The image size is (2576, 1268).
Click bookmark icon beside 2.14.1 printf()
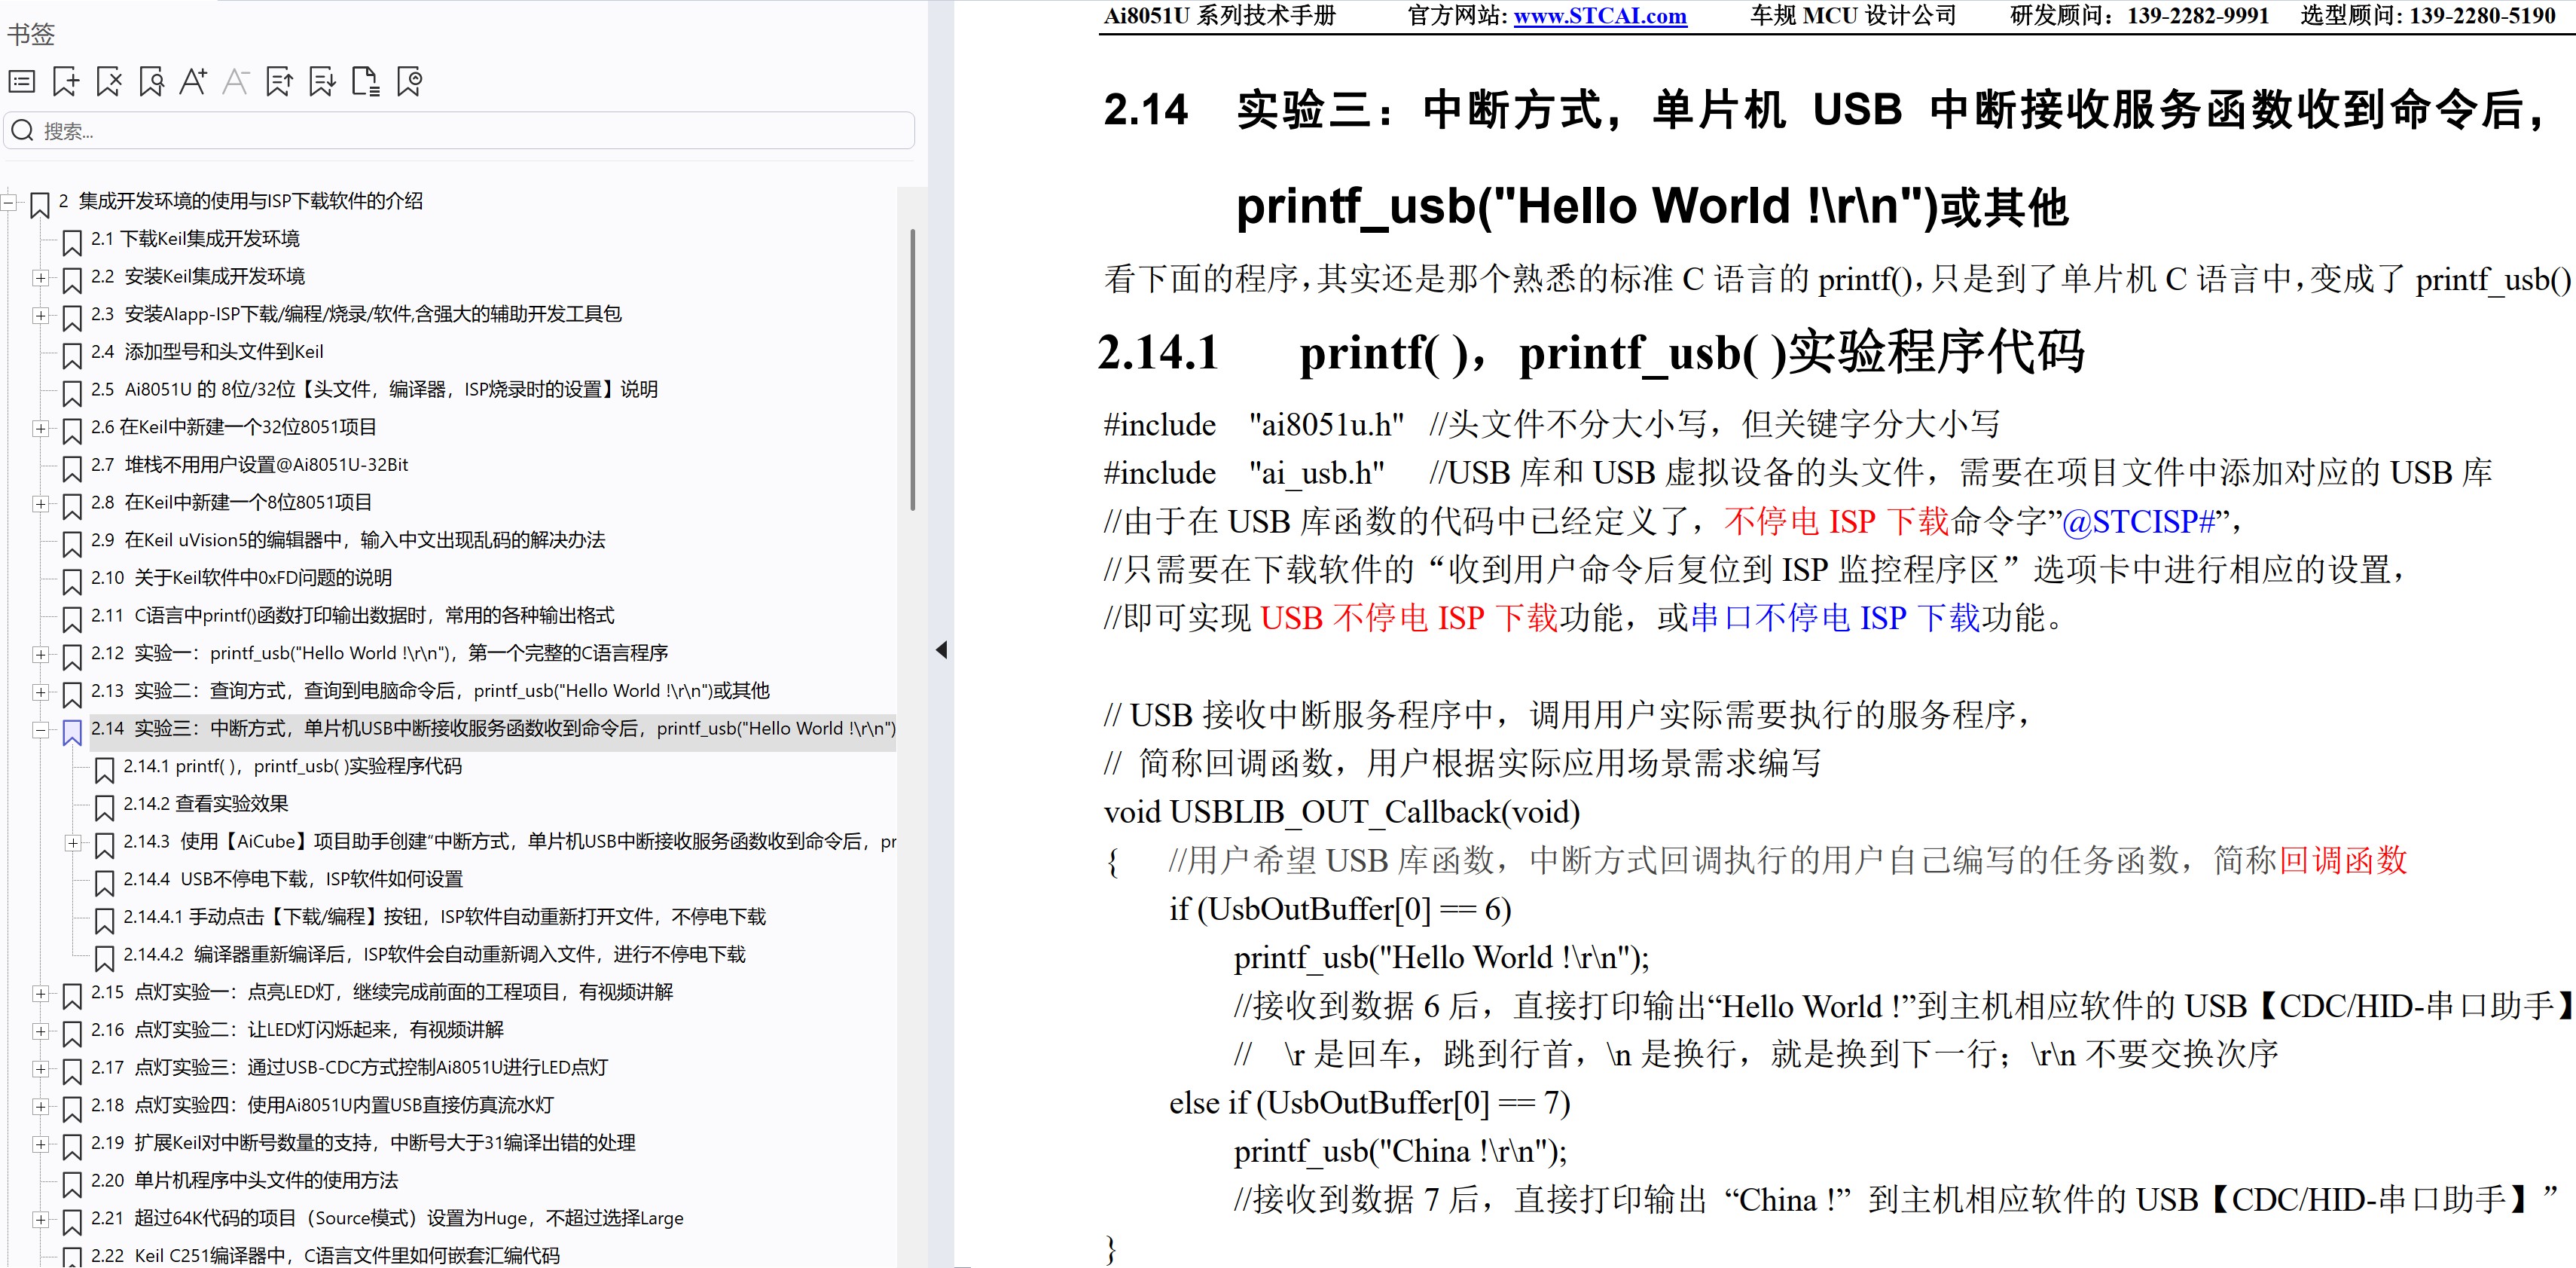[104, 770]
